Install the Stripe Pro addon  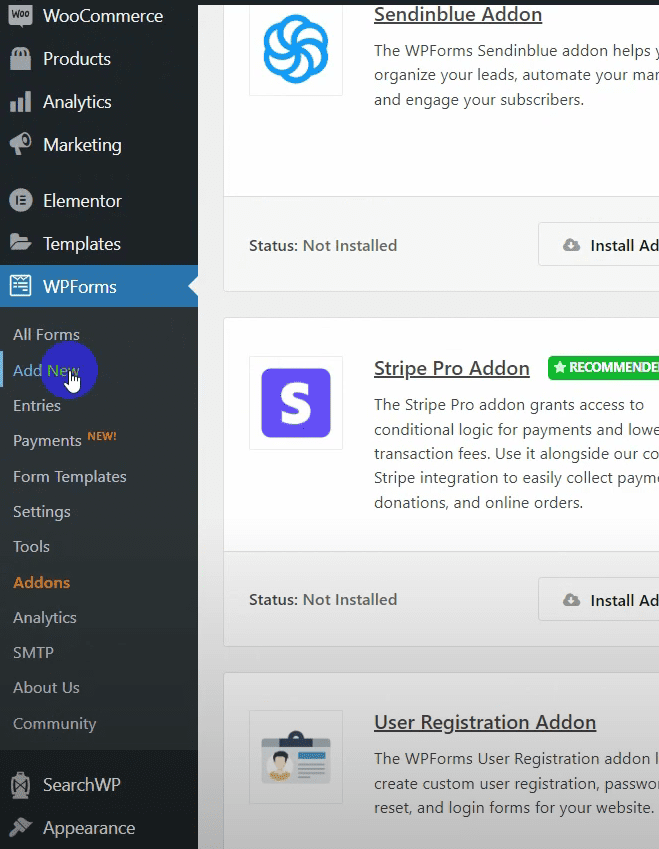tap(600, 600)
